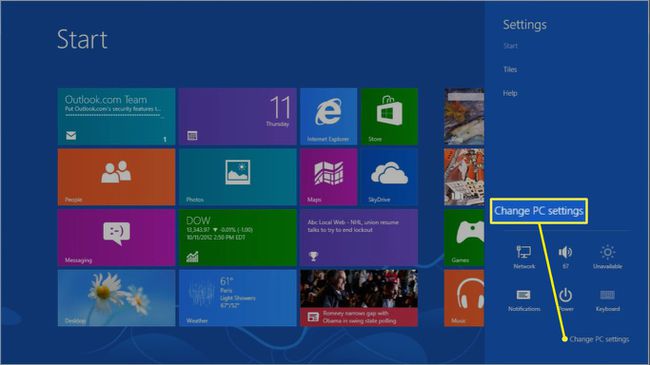Select Start in the Settings panel

point(510,46)
